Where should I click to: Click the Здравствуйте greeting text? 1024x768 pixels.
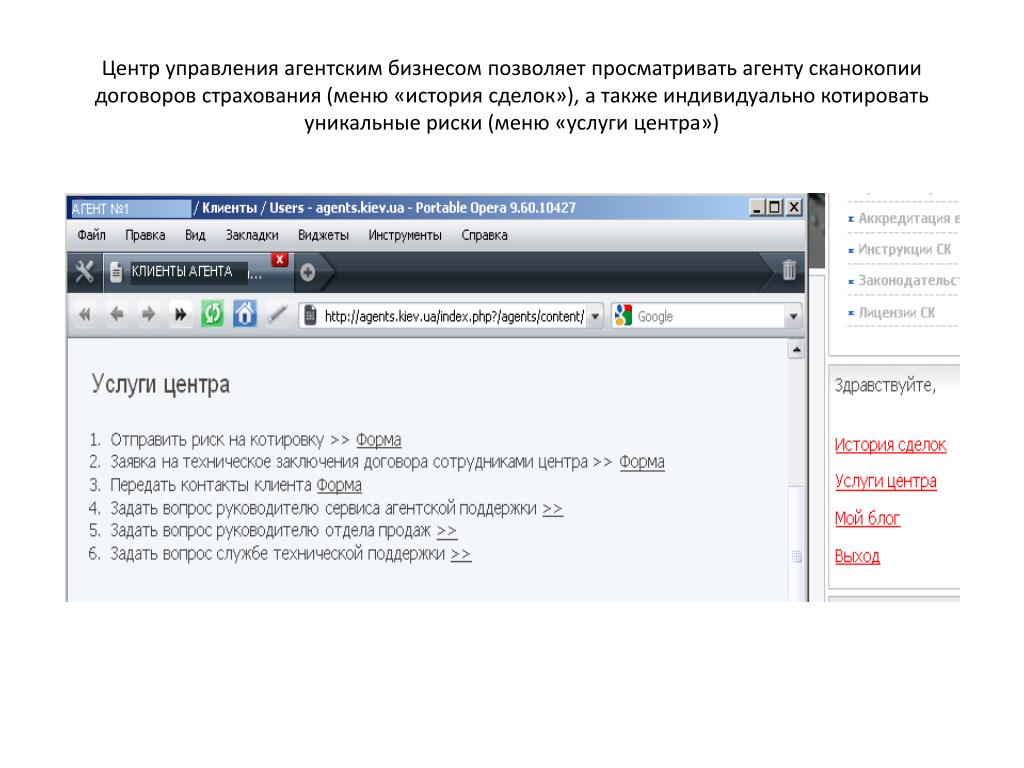885,386
